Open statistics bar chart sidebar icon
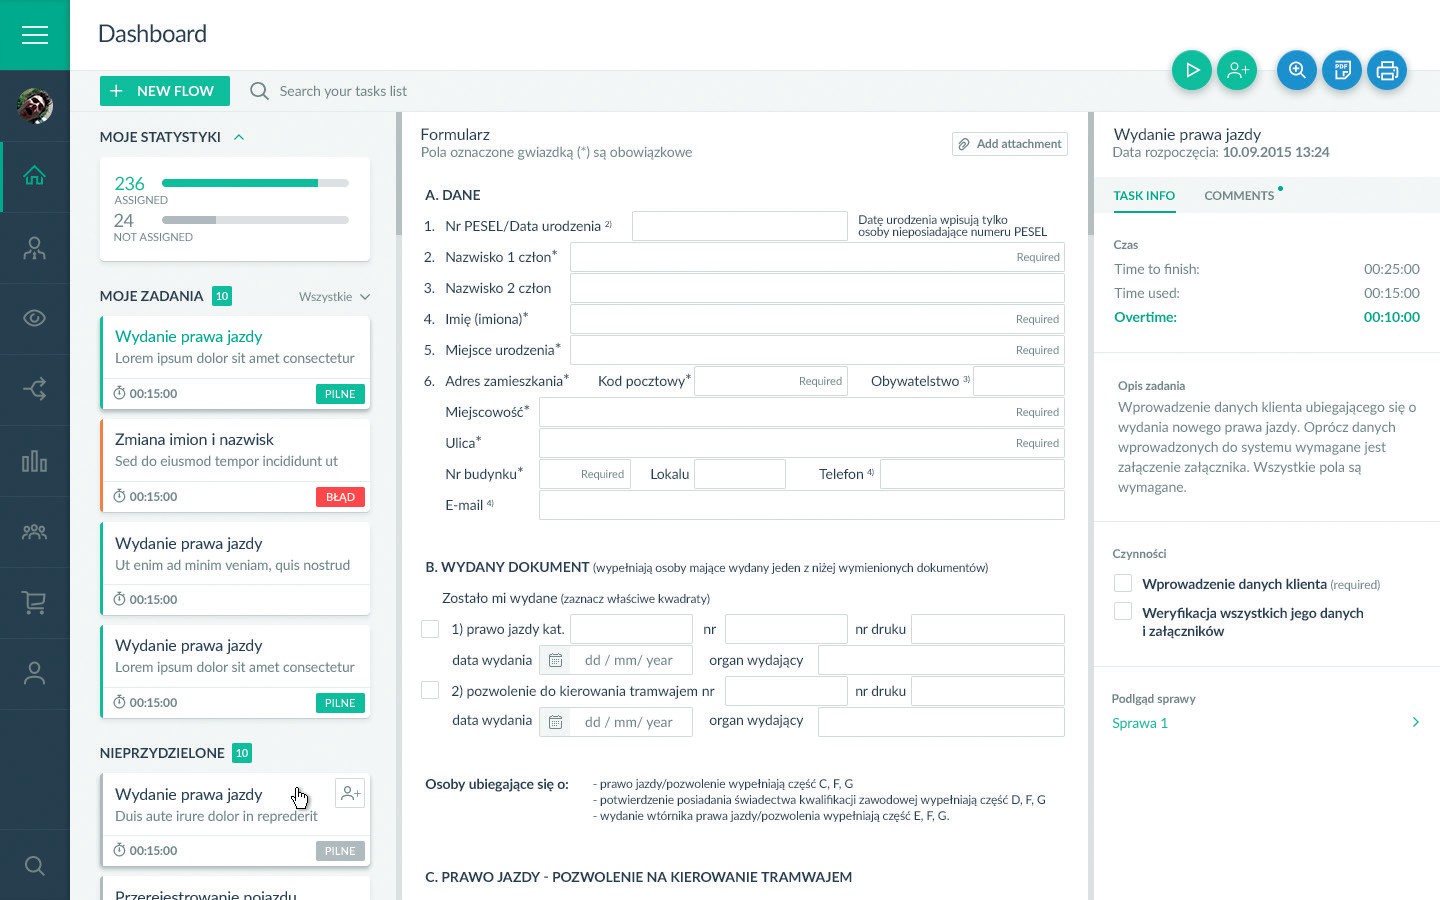1440x900 pixels. pos(35,461)
